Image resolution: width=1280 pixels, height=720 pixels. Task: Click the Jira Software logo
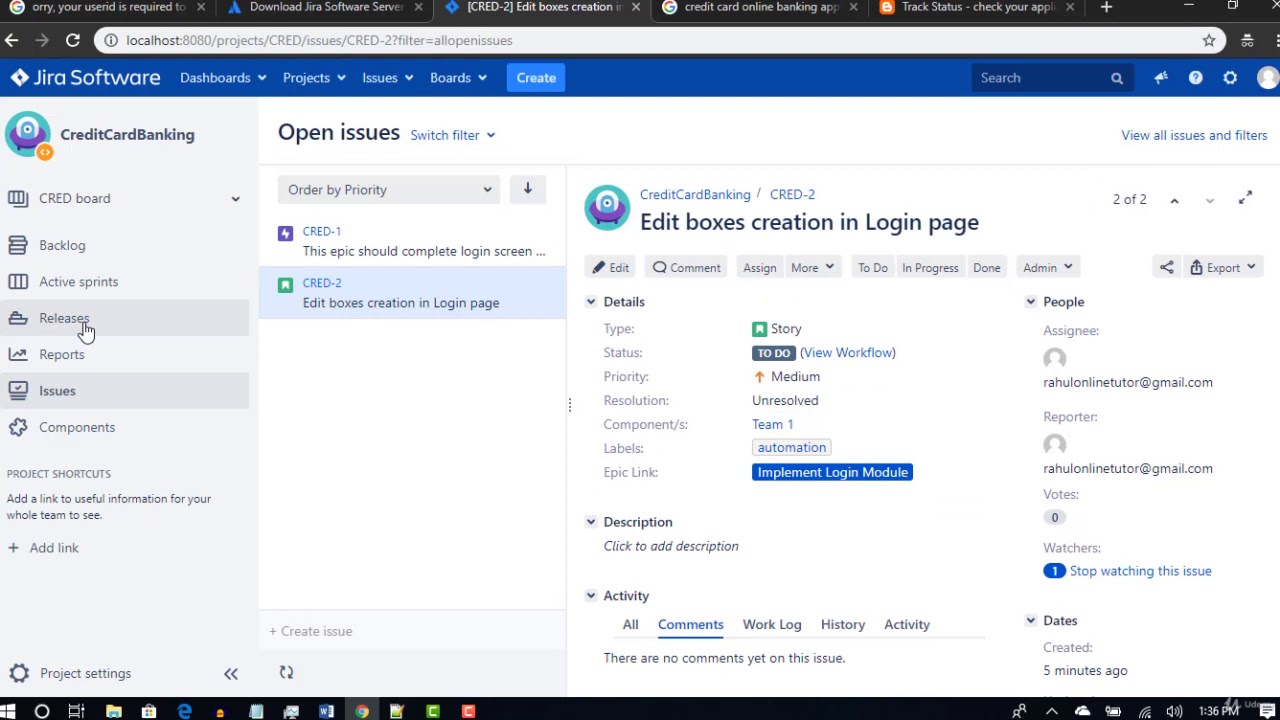click(86, 78)
